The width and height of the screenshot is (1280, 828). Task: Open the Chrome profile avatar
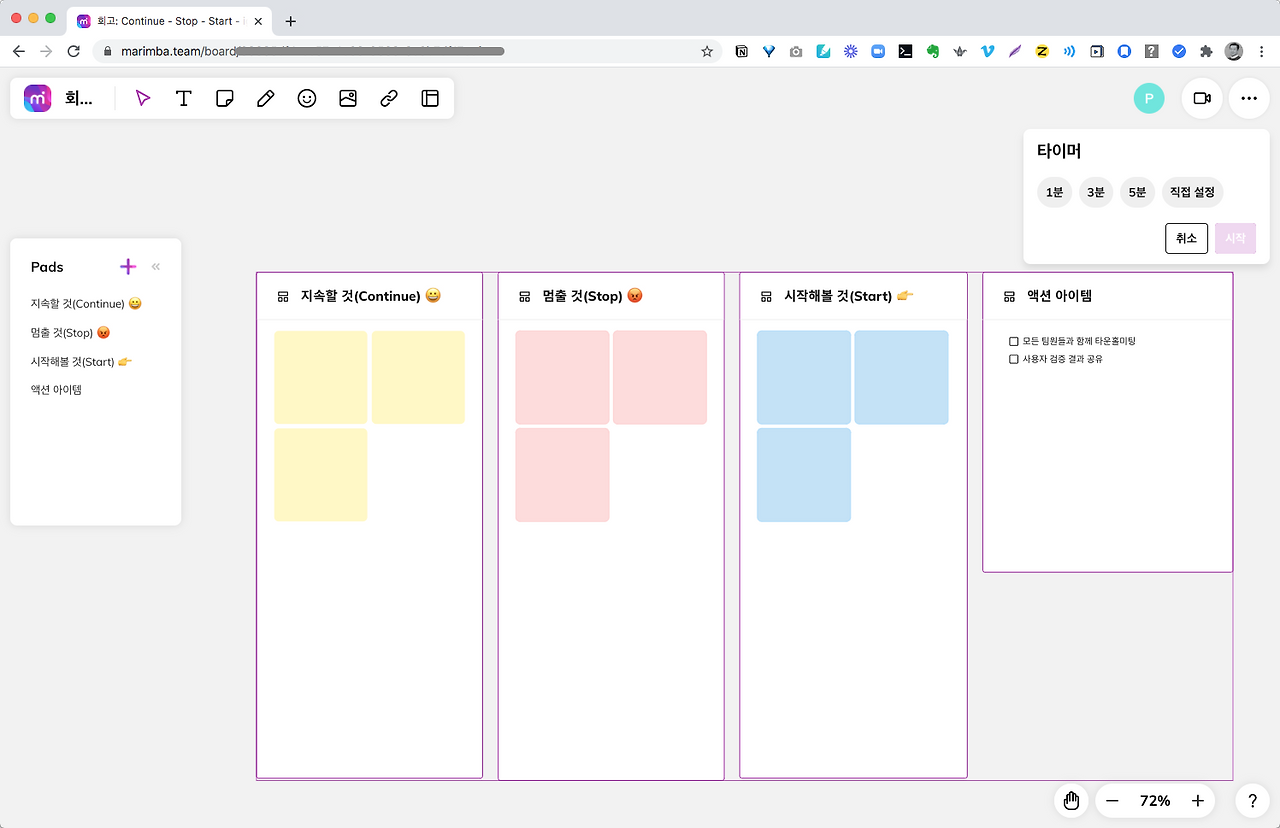[x=1234, y=51]
